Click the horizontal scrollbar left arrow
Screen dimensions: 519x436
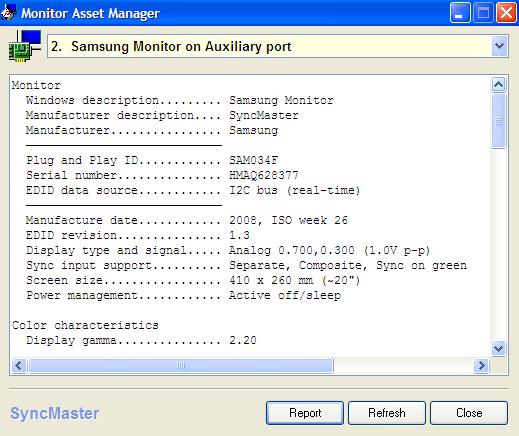pyautogui.click(x=19, y=366)
